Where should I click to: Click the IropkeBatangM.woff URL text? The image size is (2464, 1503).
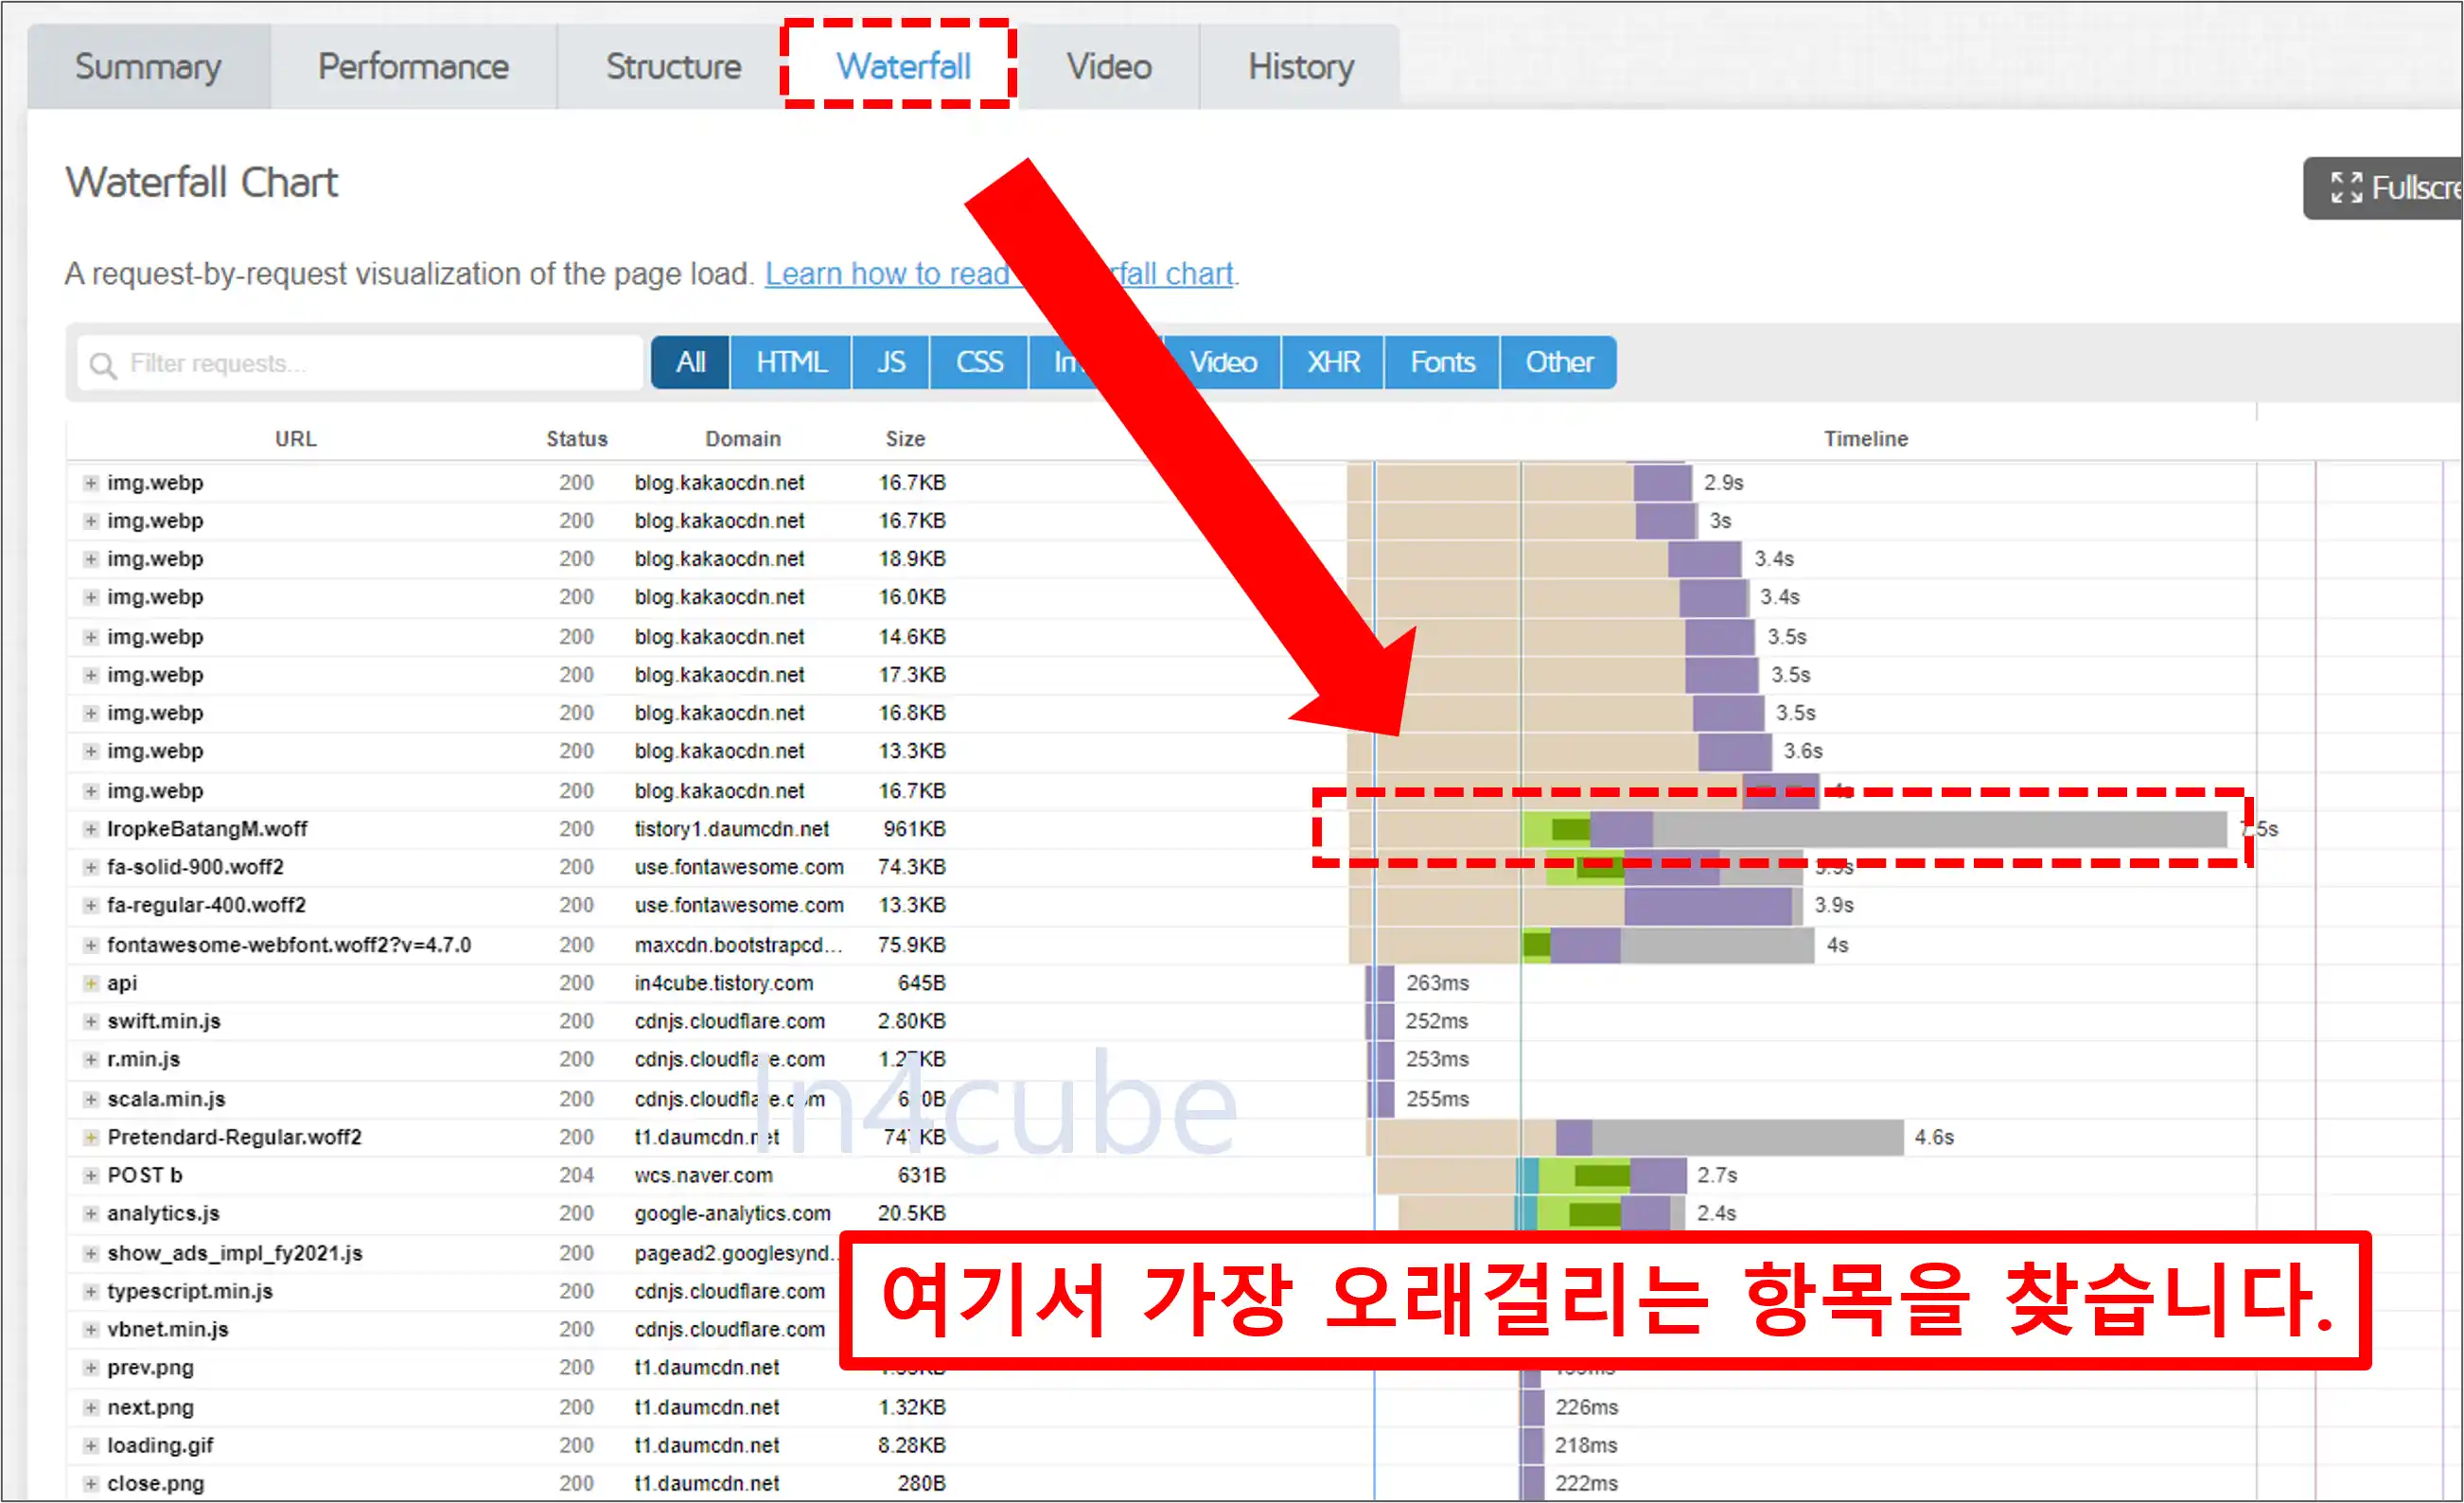(x=207, y=829)
